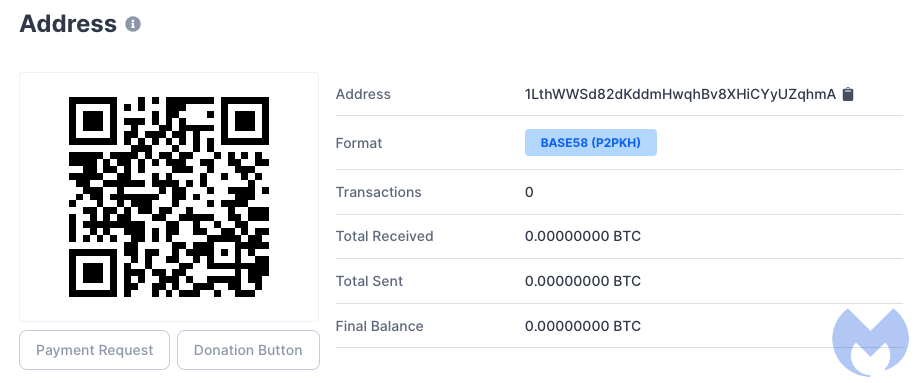Click the Transactions row label

379,192
